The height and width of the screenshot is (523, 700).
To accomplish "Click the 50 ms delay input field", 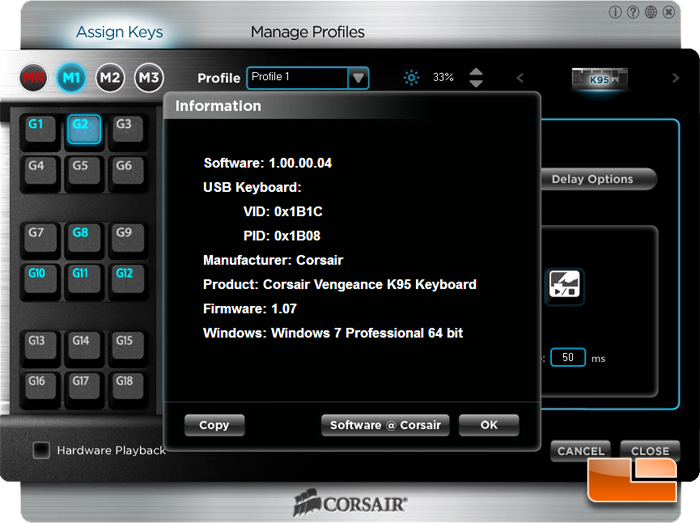I will point(568,357).
